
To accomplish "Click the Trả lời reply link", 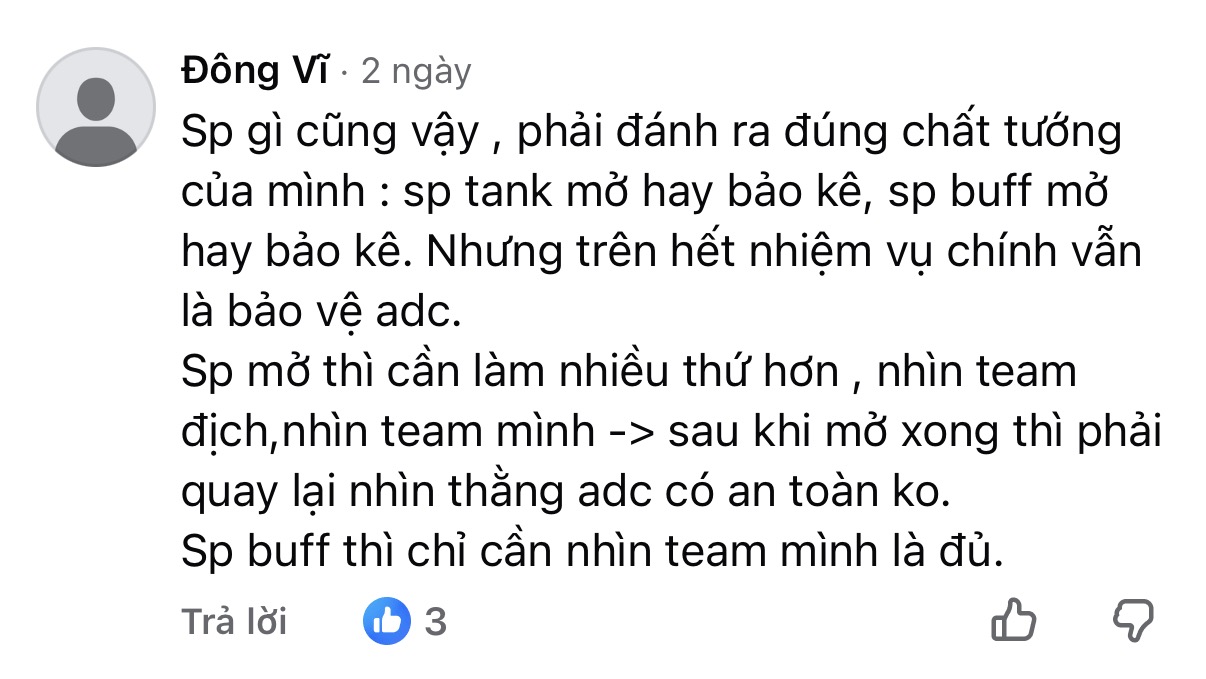I will click(x=234, y=622).
